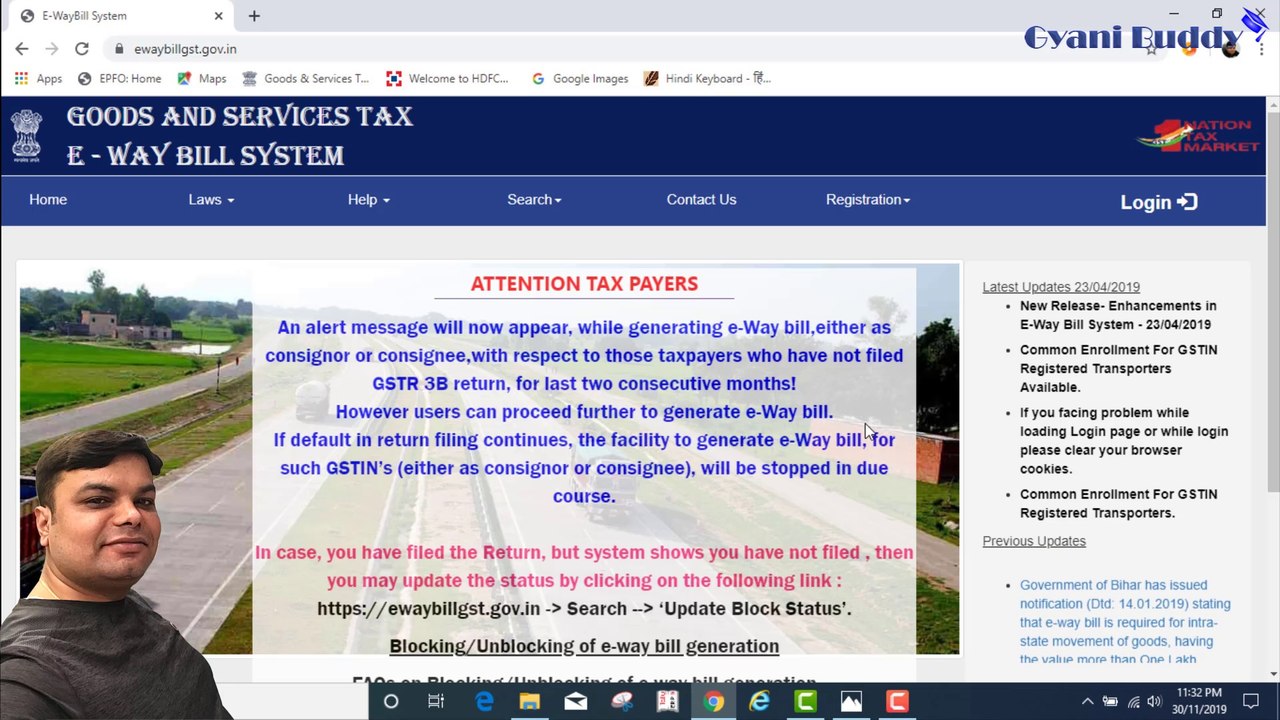This screenshot has height=720, width=1280.
Task: Open the Mail app from the taskbar
Action: click(576, 702)
